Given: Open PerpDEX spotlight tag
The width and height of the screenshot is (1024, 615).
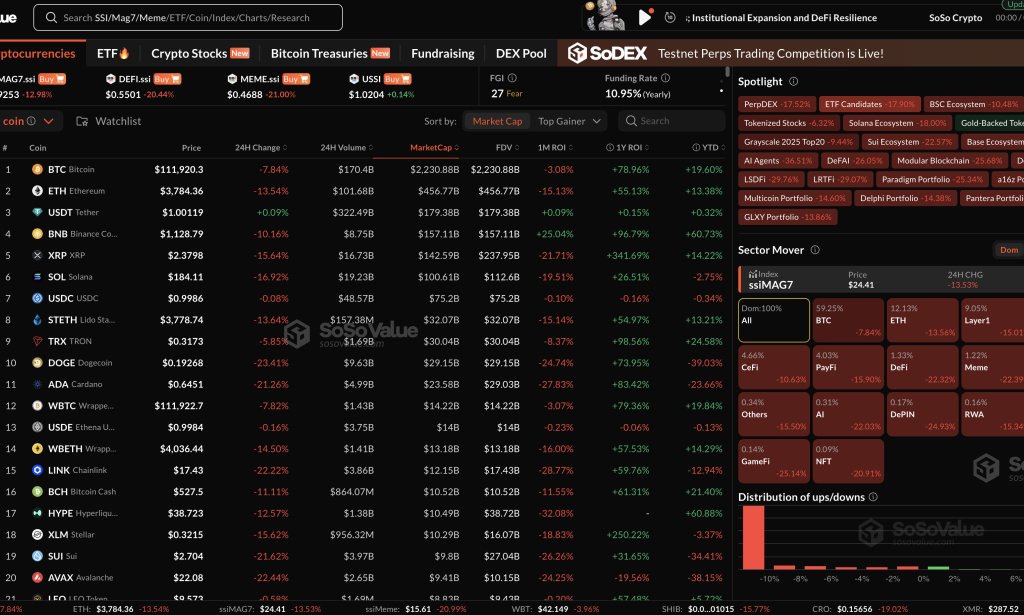Looking at the screenshot, I should (776, 104).
